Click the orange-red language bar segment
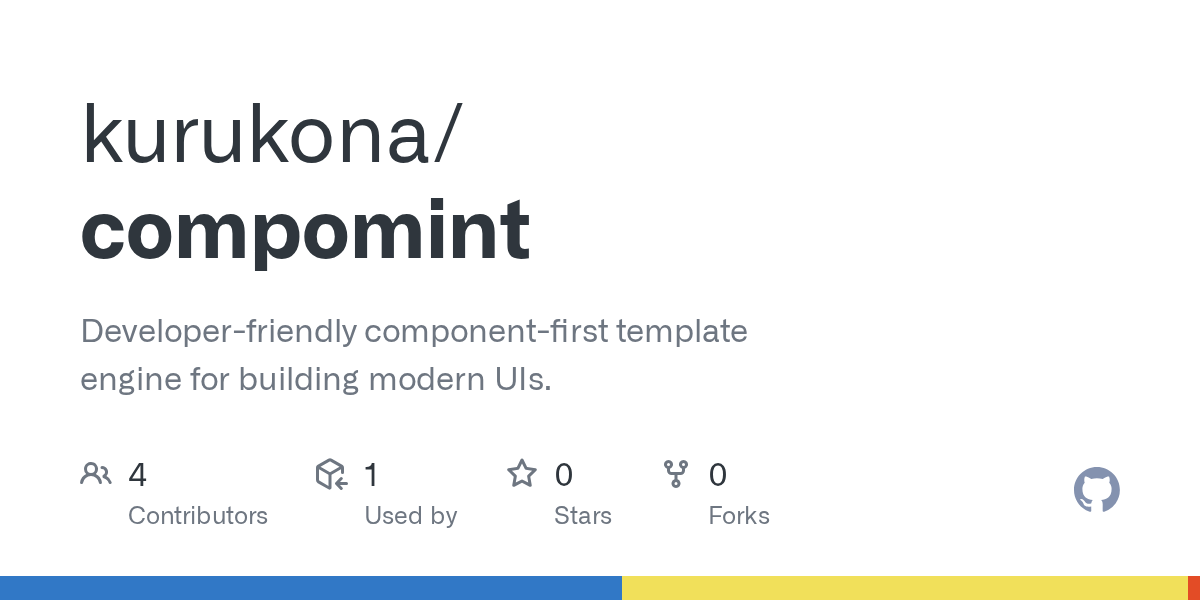The image size is (1200, 600). (1194, 588)
